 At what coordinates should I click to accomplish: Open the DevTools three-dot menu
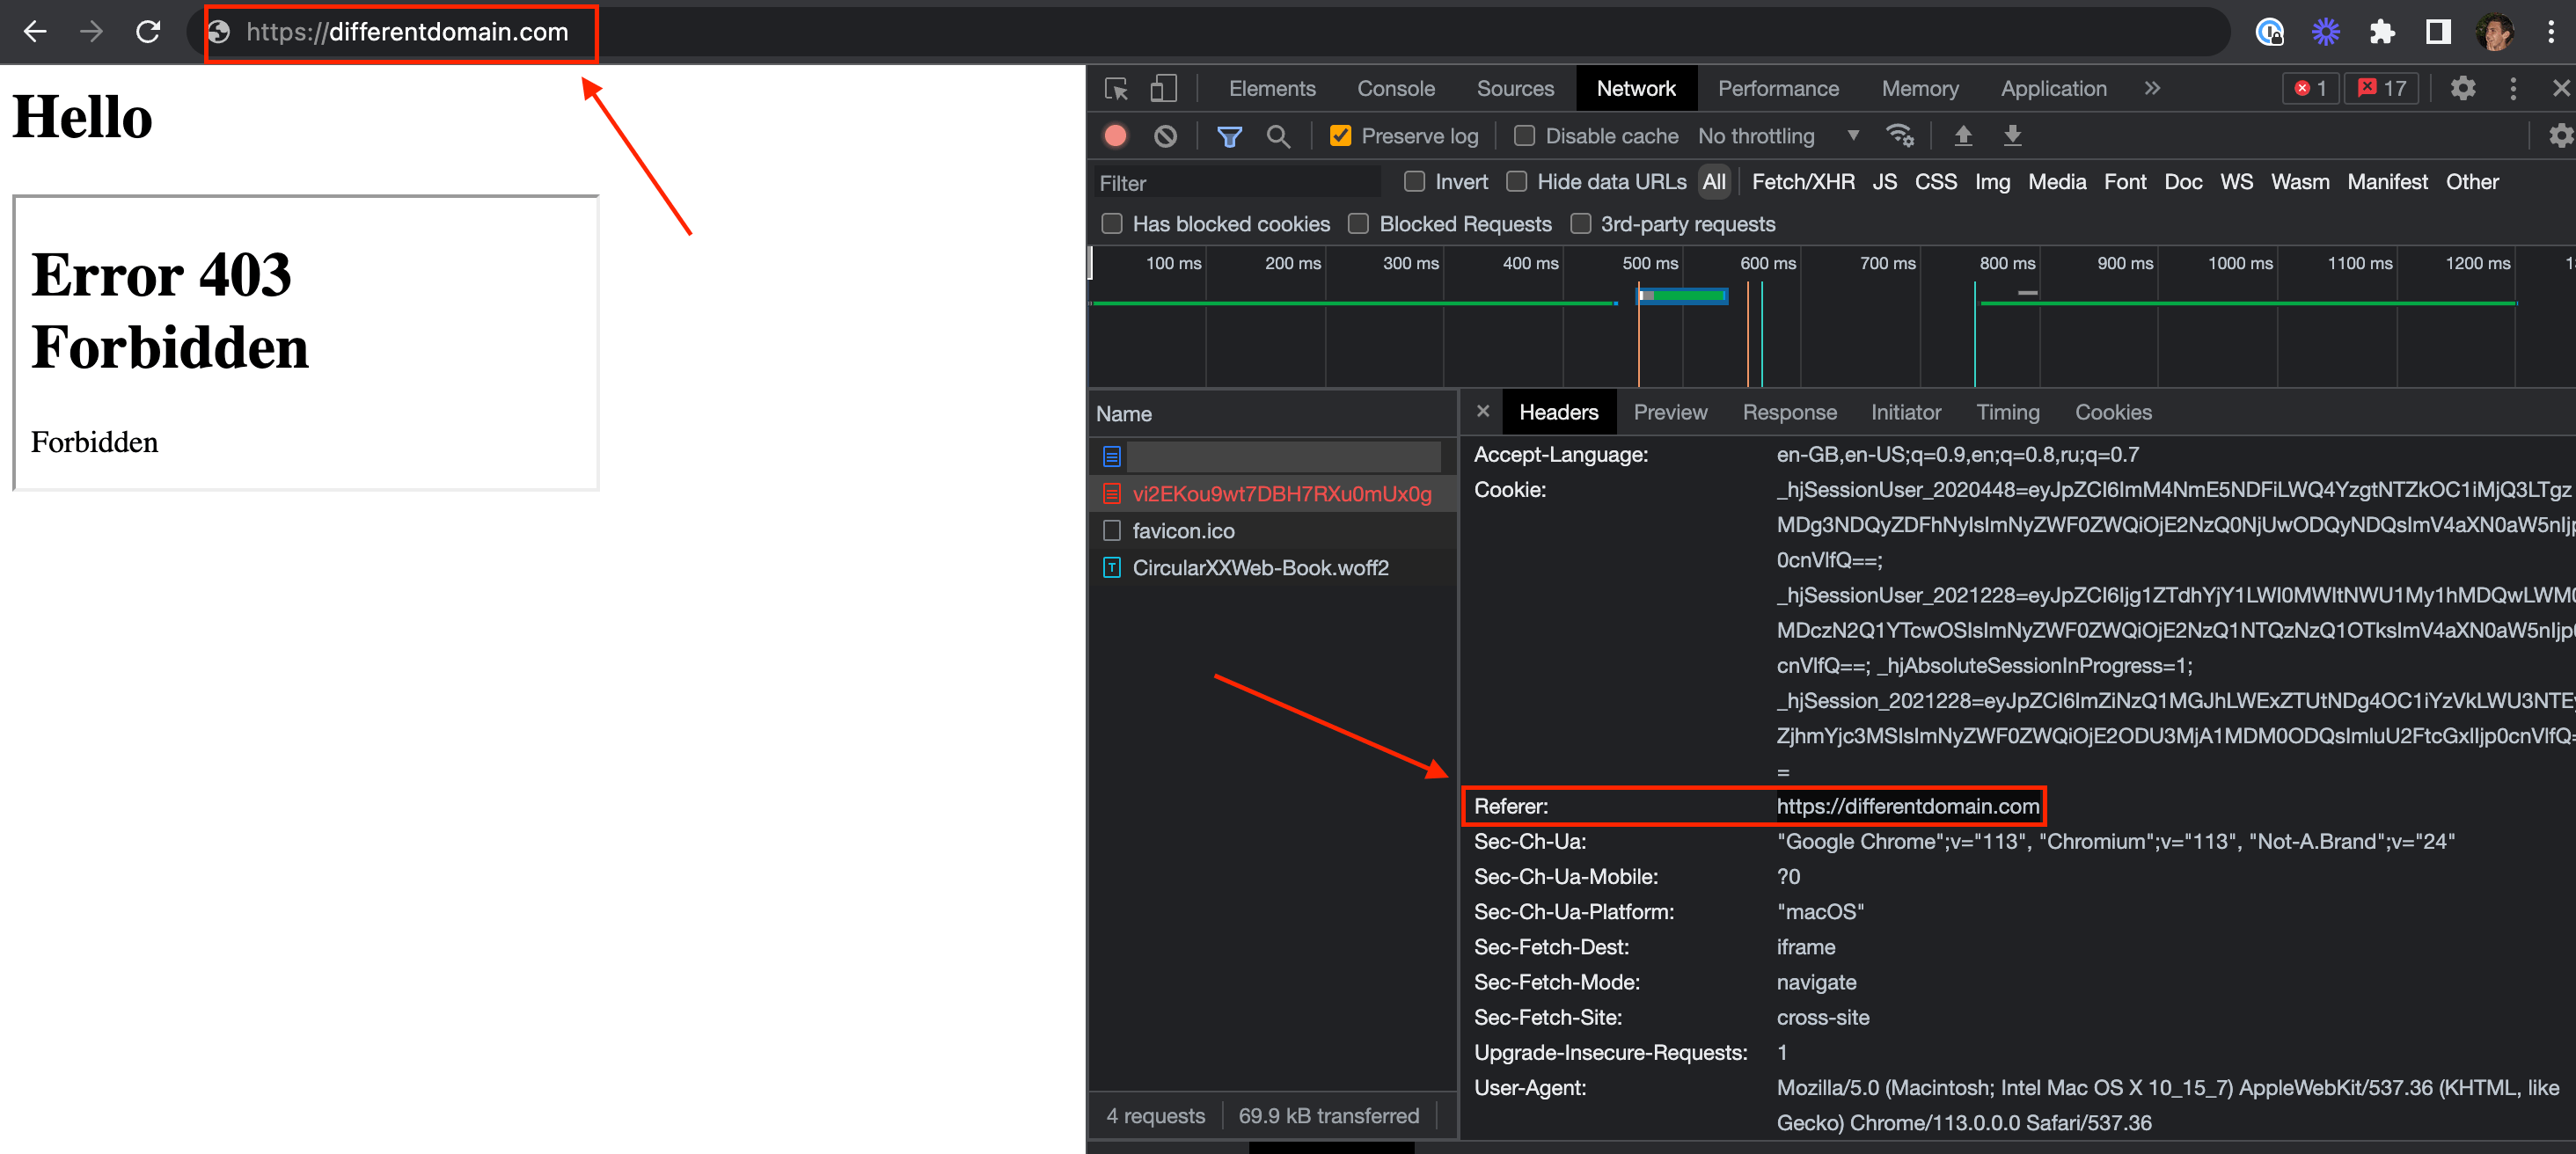[x=2513, y=88]
